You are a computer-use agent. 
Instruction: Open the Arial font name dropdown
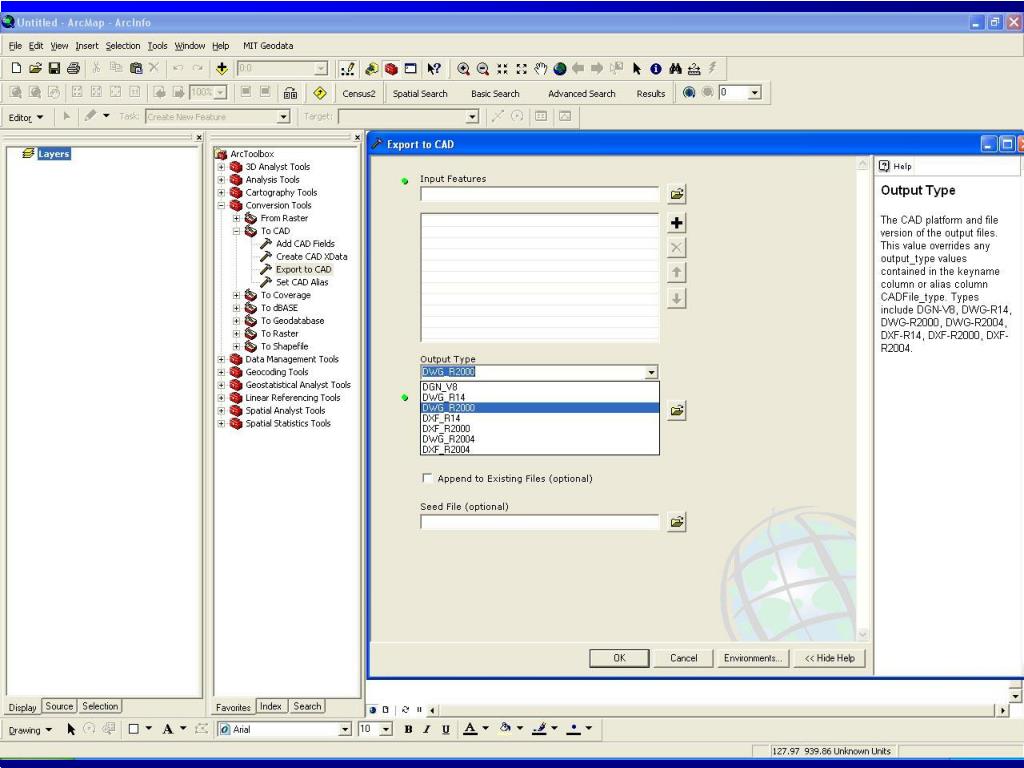click(x=345, y=729)
